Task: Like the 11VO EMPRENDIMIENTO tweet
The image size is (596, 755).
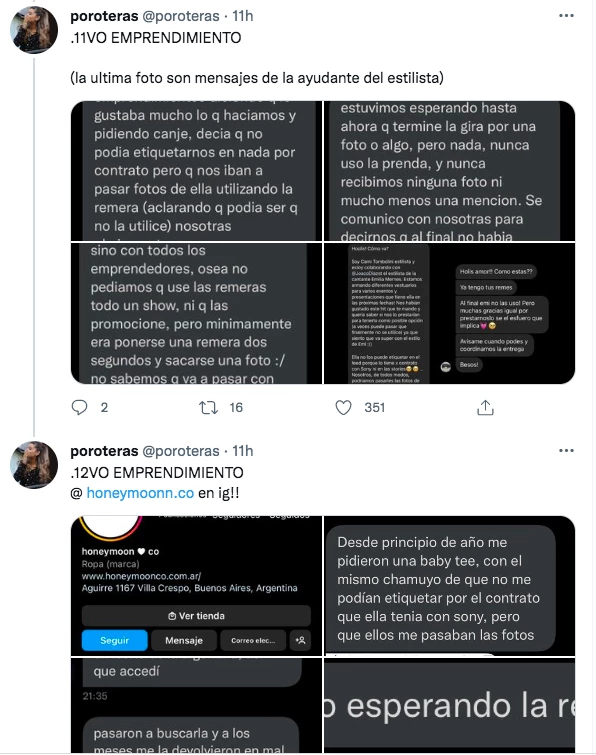Action: [343, 408]
